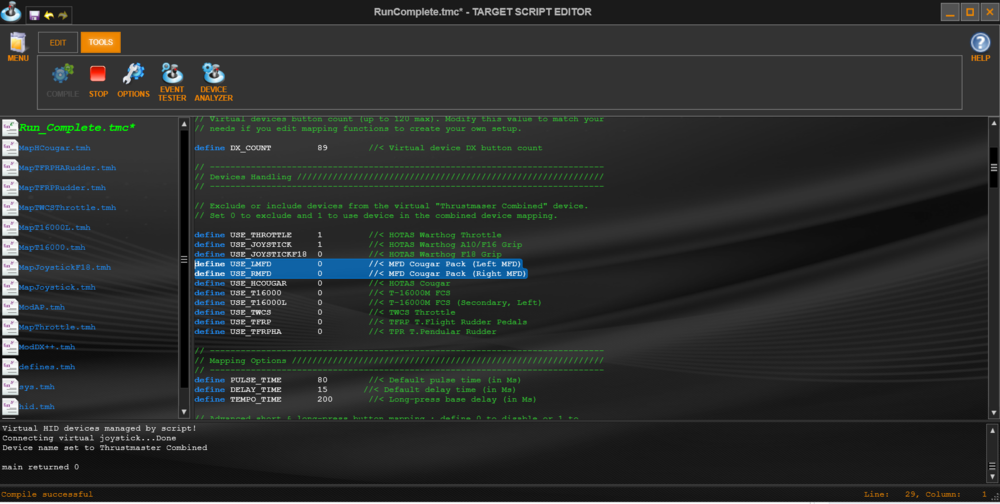Screen dimensions: 1000x504
Task: Click file icon beside MapT16000L.tmh
Action: (10, 227)
